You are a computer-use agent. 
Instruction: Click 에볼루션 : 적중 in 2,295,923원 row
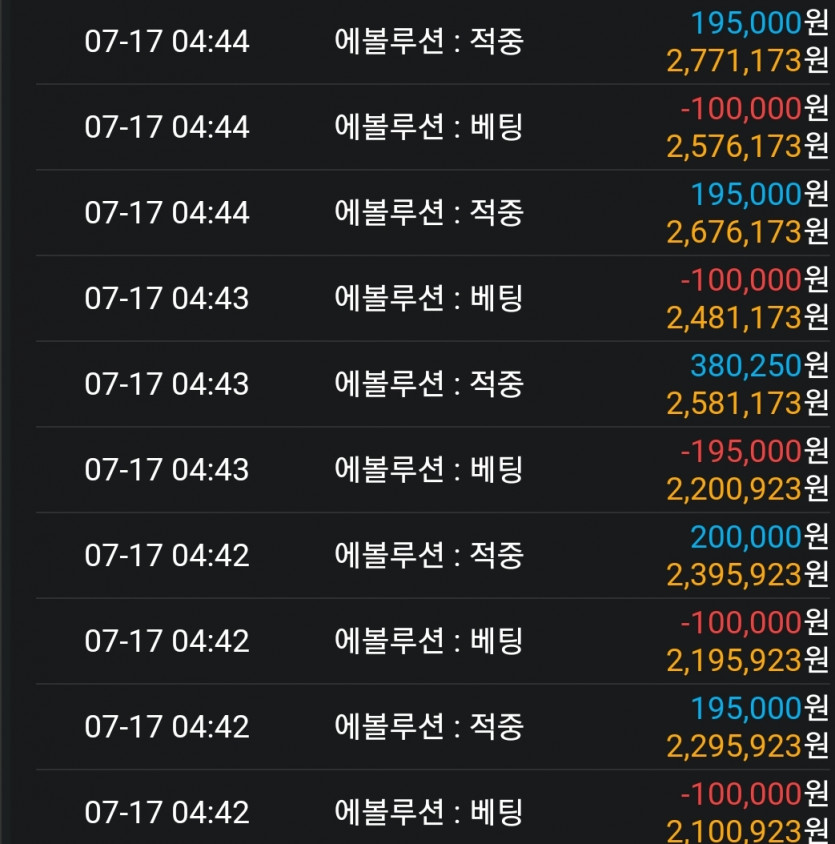pyautogui.click(x=429, y=726)
